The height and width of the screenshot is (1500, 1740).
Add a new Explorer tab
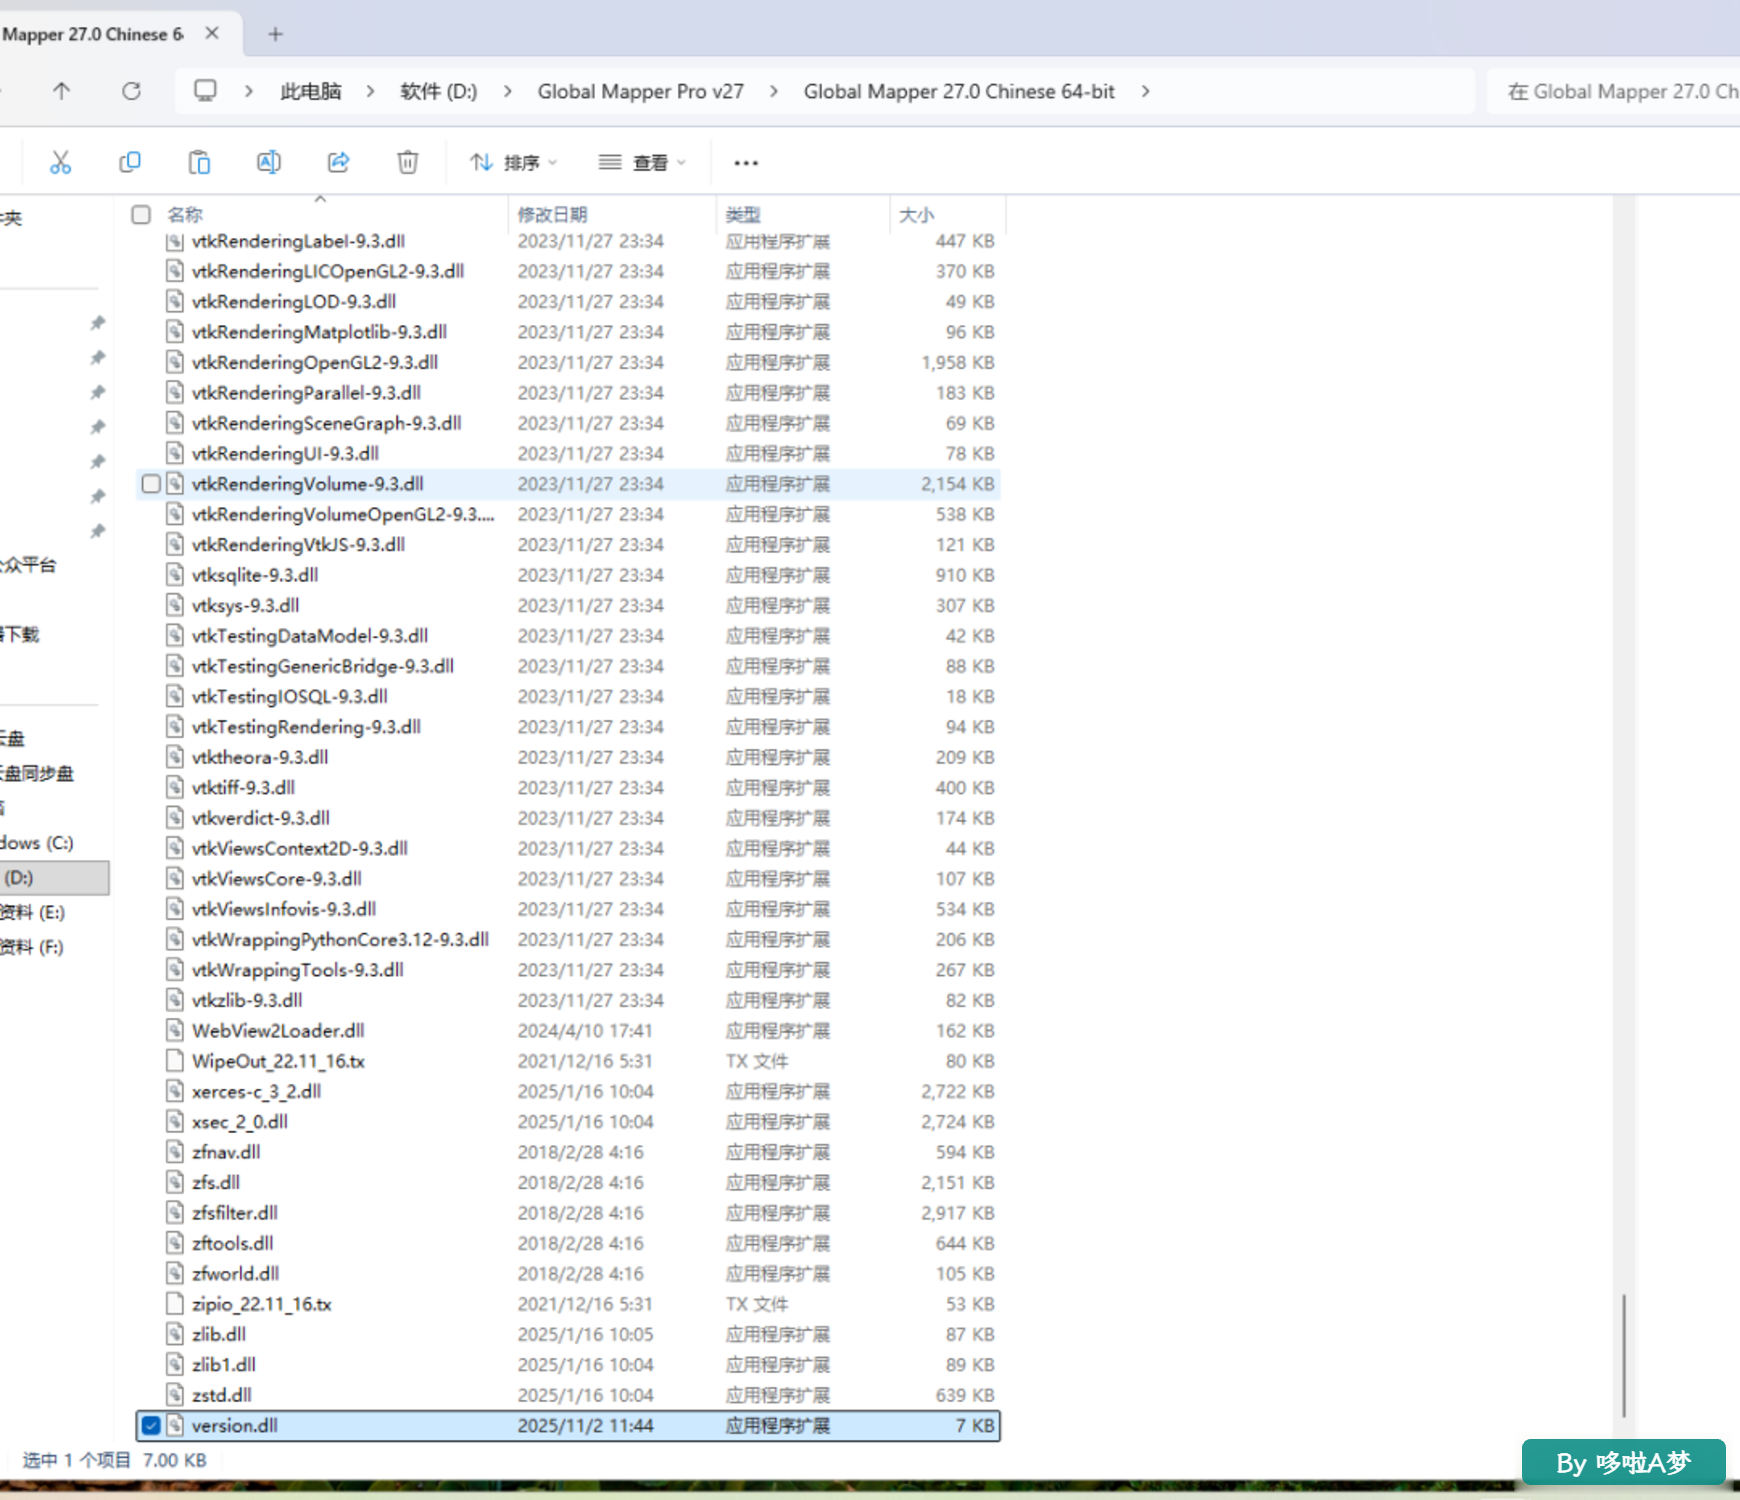(276, 34)
